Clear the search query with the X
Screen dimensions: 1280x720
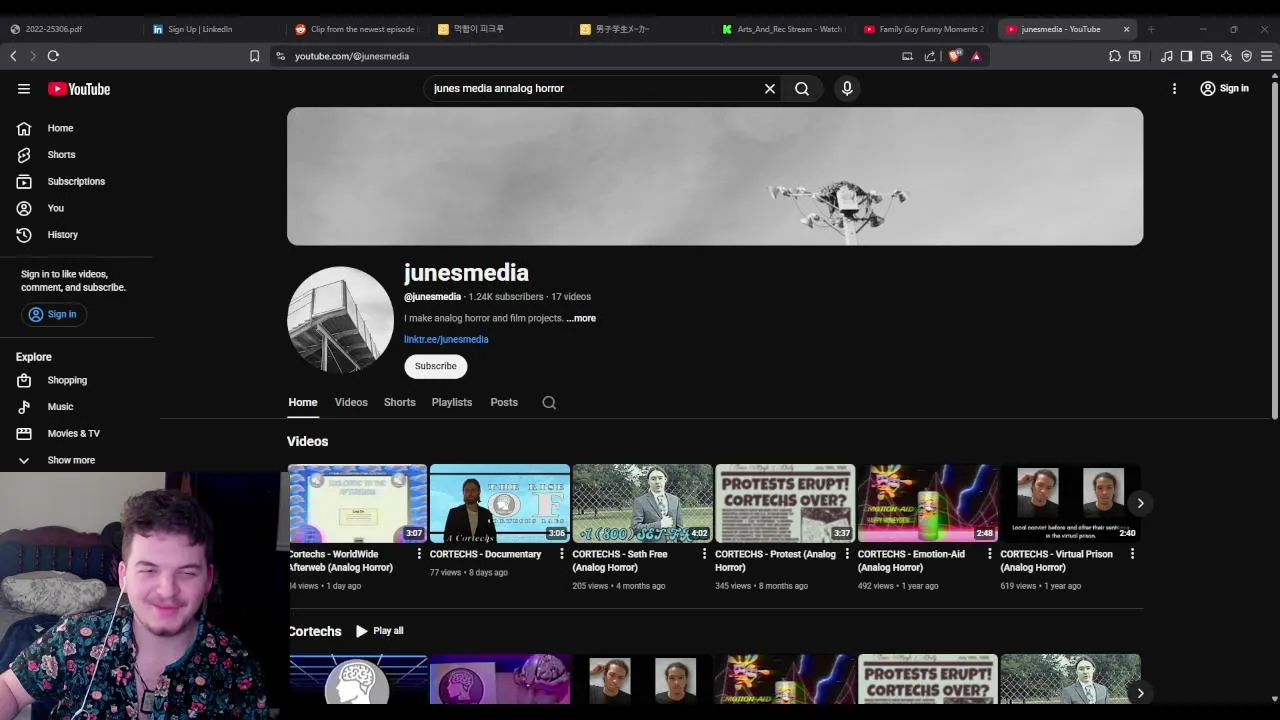(770, 89)
